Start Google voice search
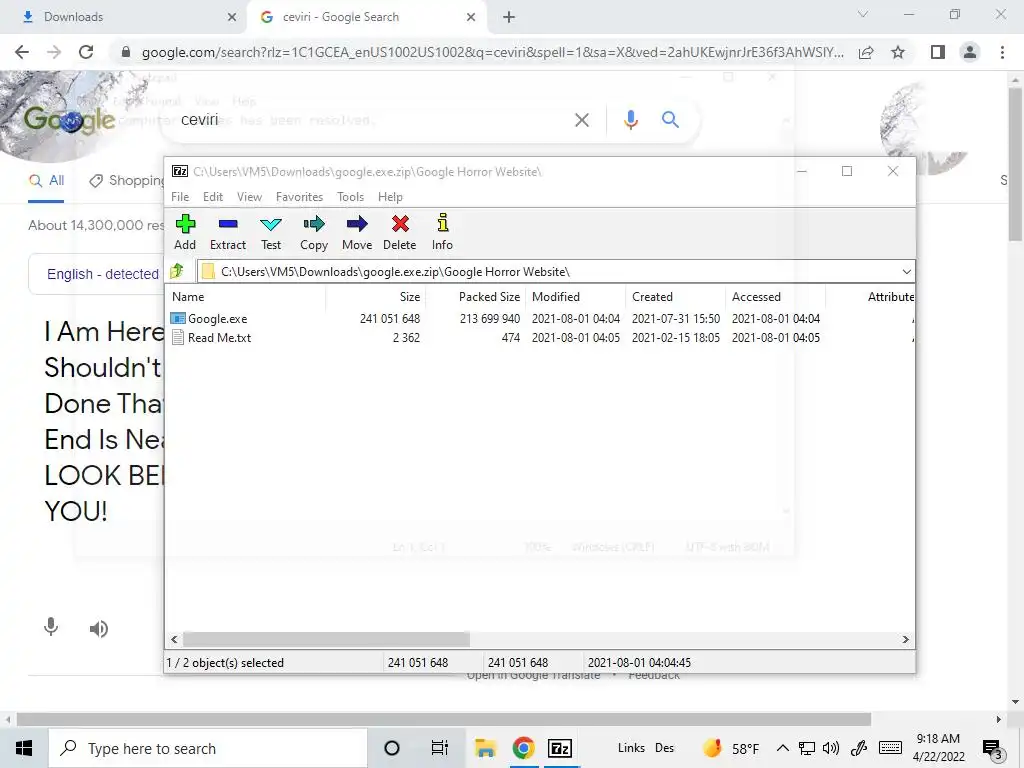 pyautogui.click(x=630, y=120)
